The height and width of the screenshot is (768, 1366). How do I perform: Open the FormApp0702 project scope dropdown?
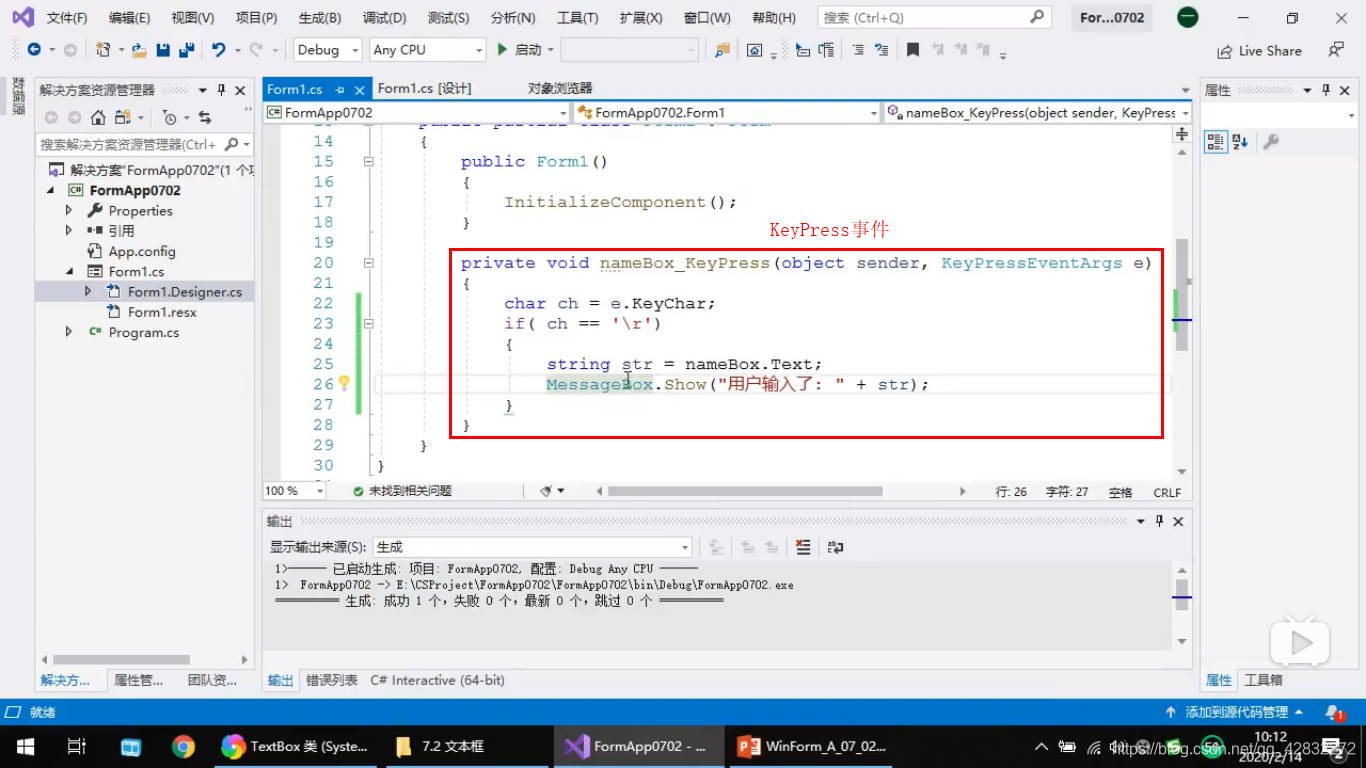(417, 113)
